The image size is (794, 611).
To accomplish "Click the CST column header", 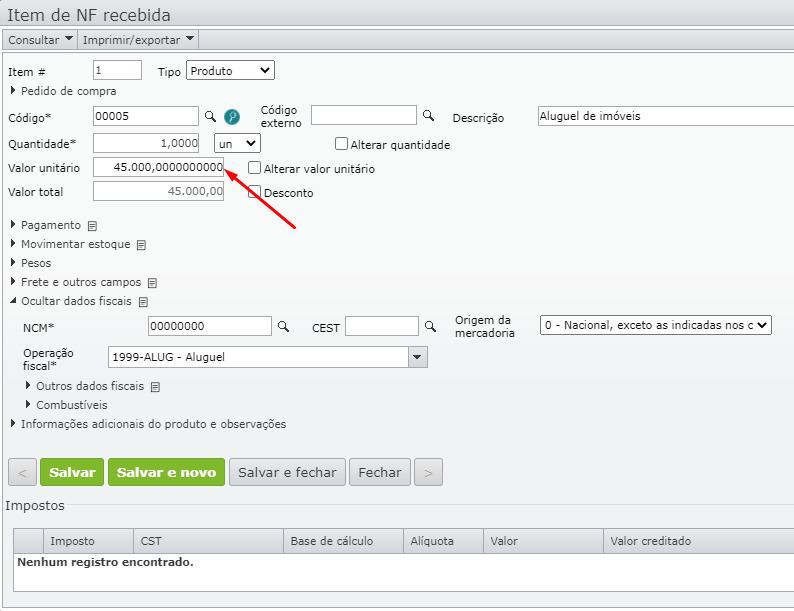I will click(209, 541).
